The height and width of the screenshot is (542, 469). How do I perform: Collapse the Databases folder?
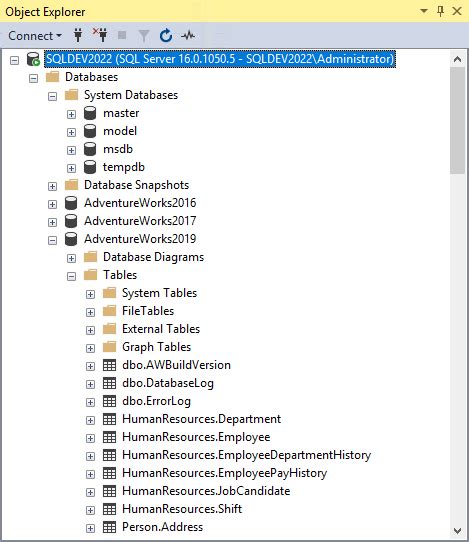(x=34, y=78)
